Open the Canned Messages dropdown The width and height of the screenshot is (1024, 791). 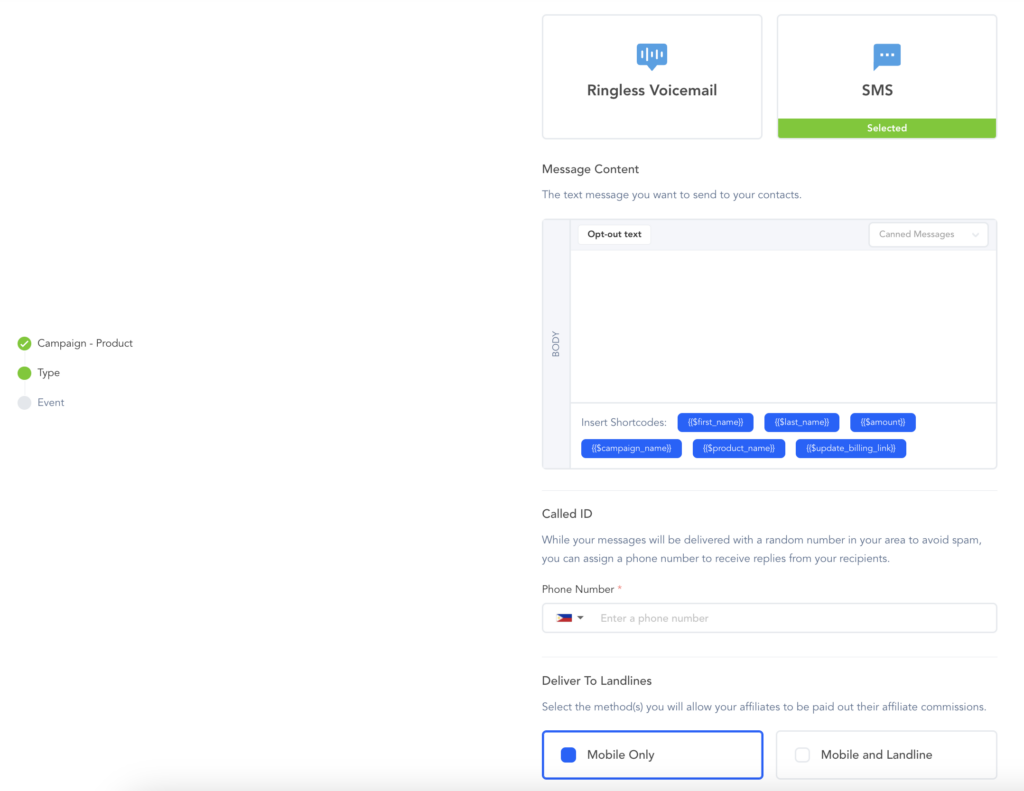click(x=927, y=234)
